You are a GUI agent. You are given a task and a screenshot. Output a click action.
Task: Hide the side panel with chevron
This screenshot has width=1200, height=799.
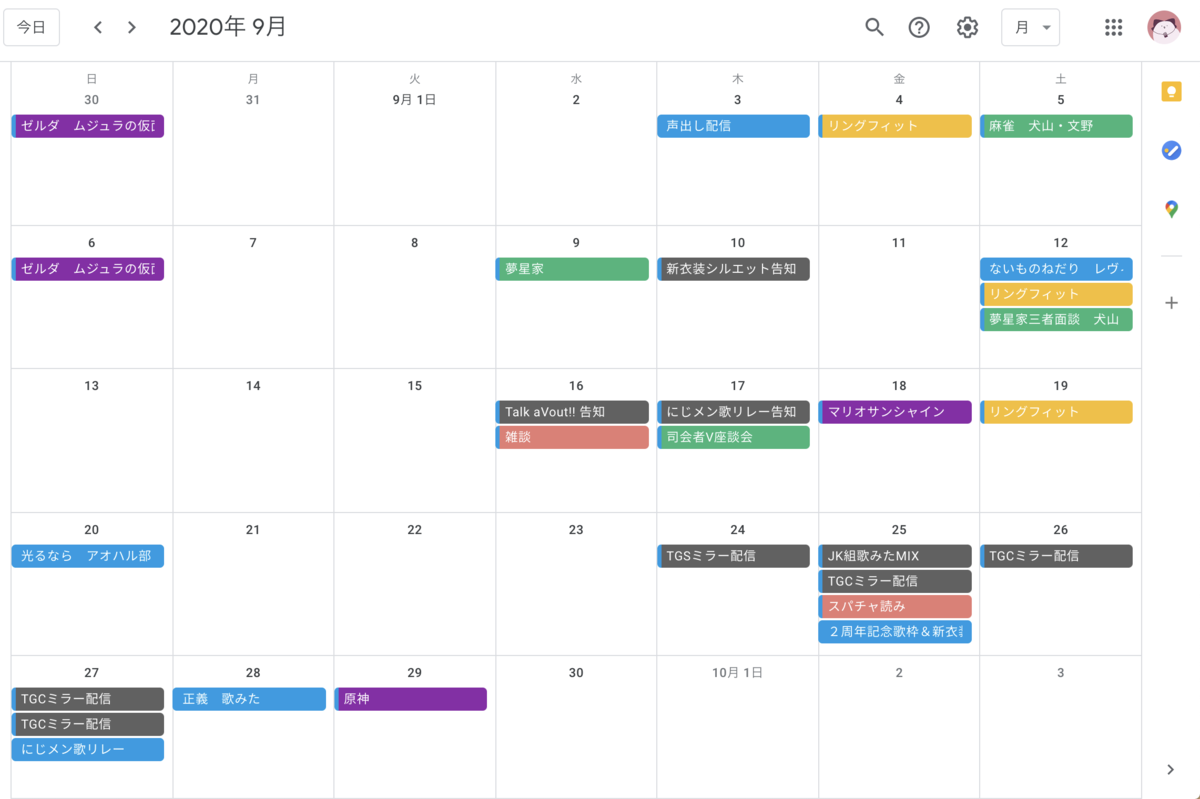[x=1171, y=769]
